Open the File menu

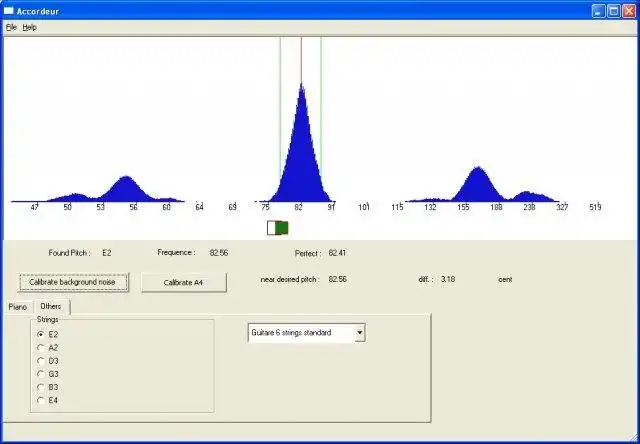11,27
